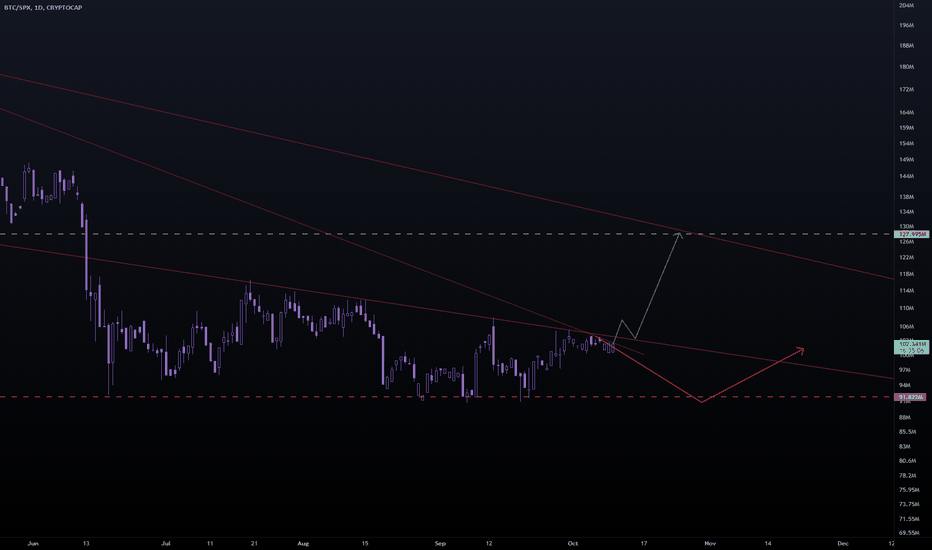Click the 97M price axis label
The image size is (932, 550).
pyautogui.click(x=905, y=370)
